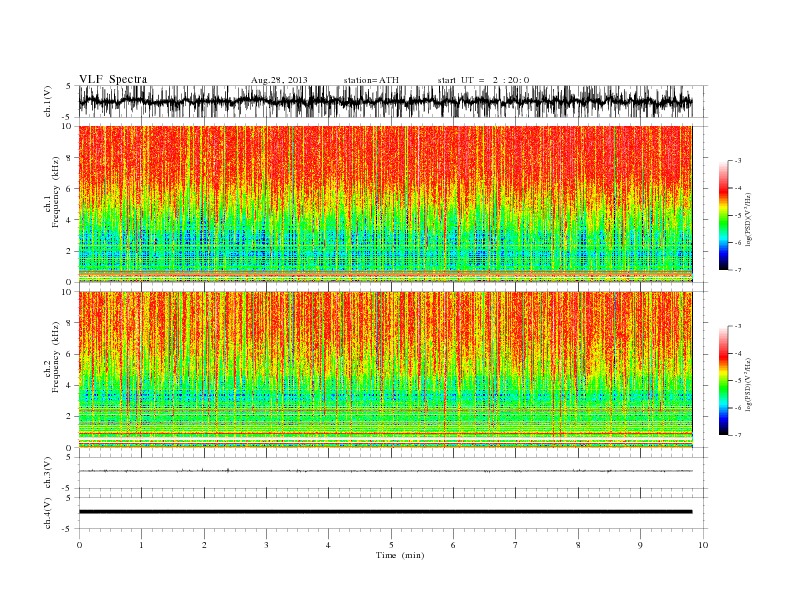This screenshot has height=612, width=792.
Task: Click the 'ch.3(V)' axis label
Action: 48,473
